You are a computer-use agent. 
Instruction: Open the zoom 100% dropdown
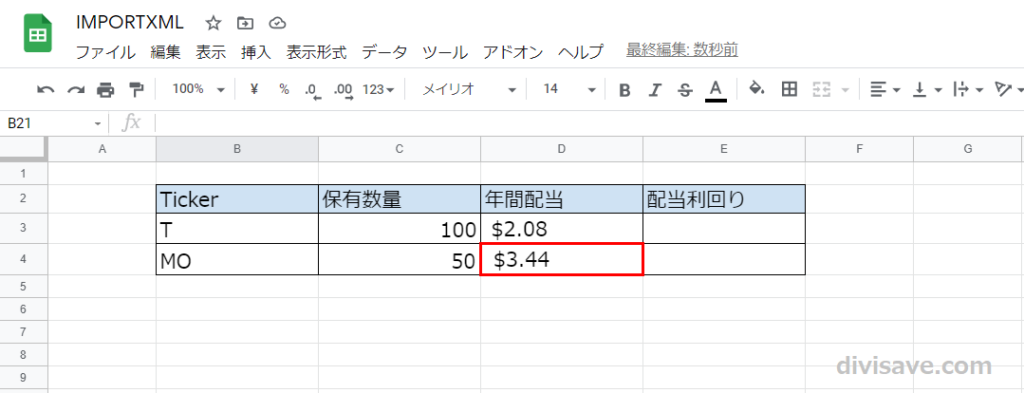click(199, 89)
